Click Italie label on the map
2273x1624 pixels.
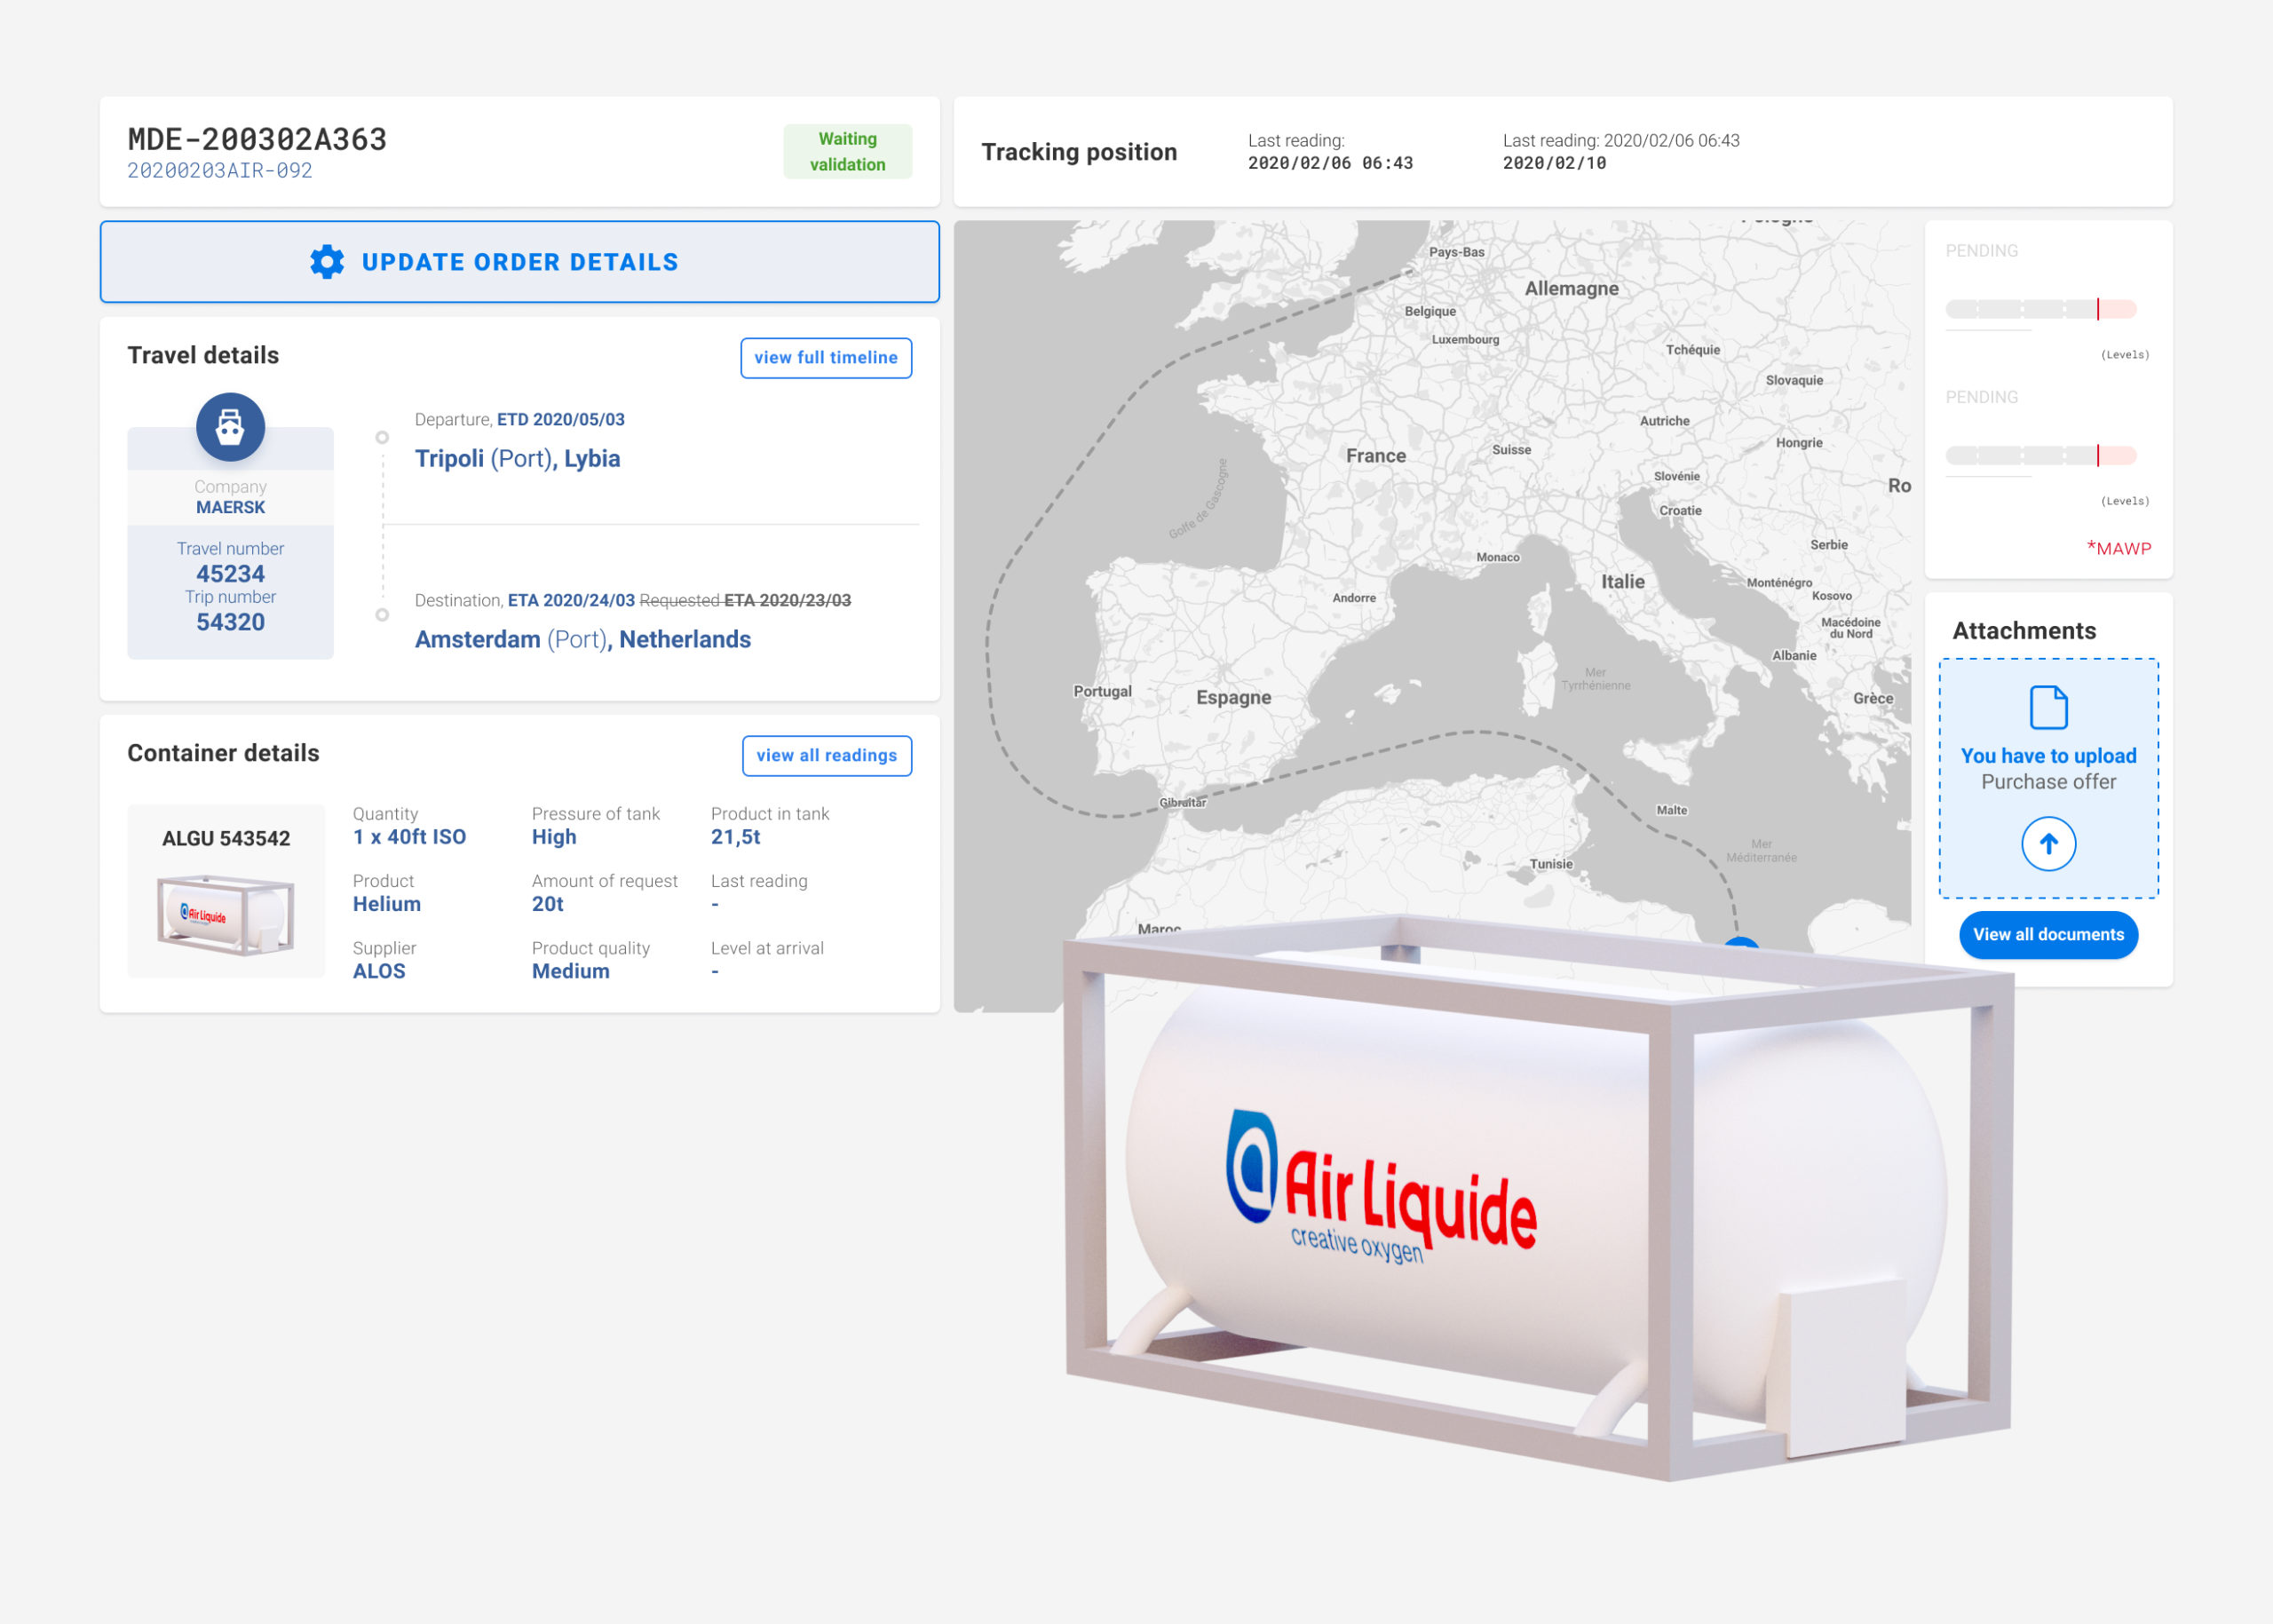(1622, 582)
